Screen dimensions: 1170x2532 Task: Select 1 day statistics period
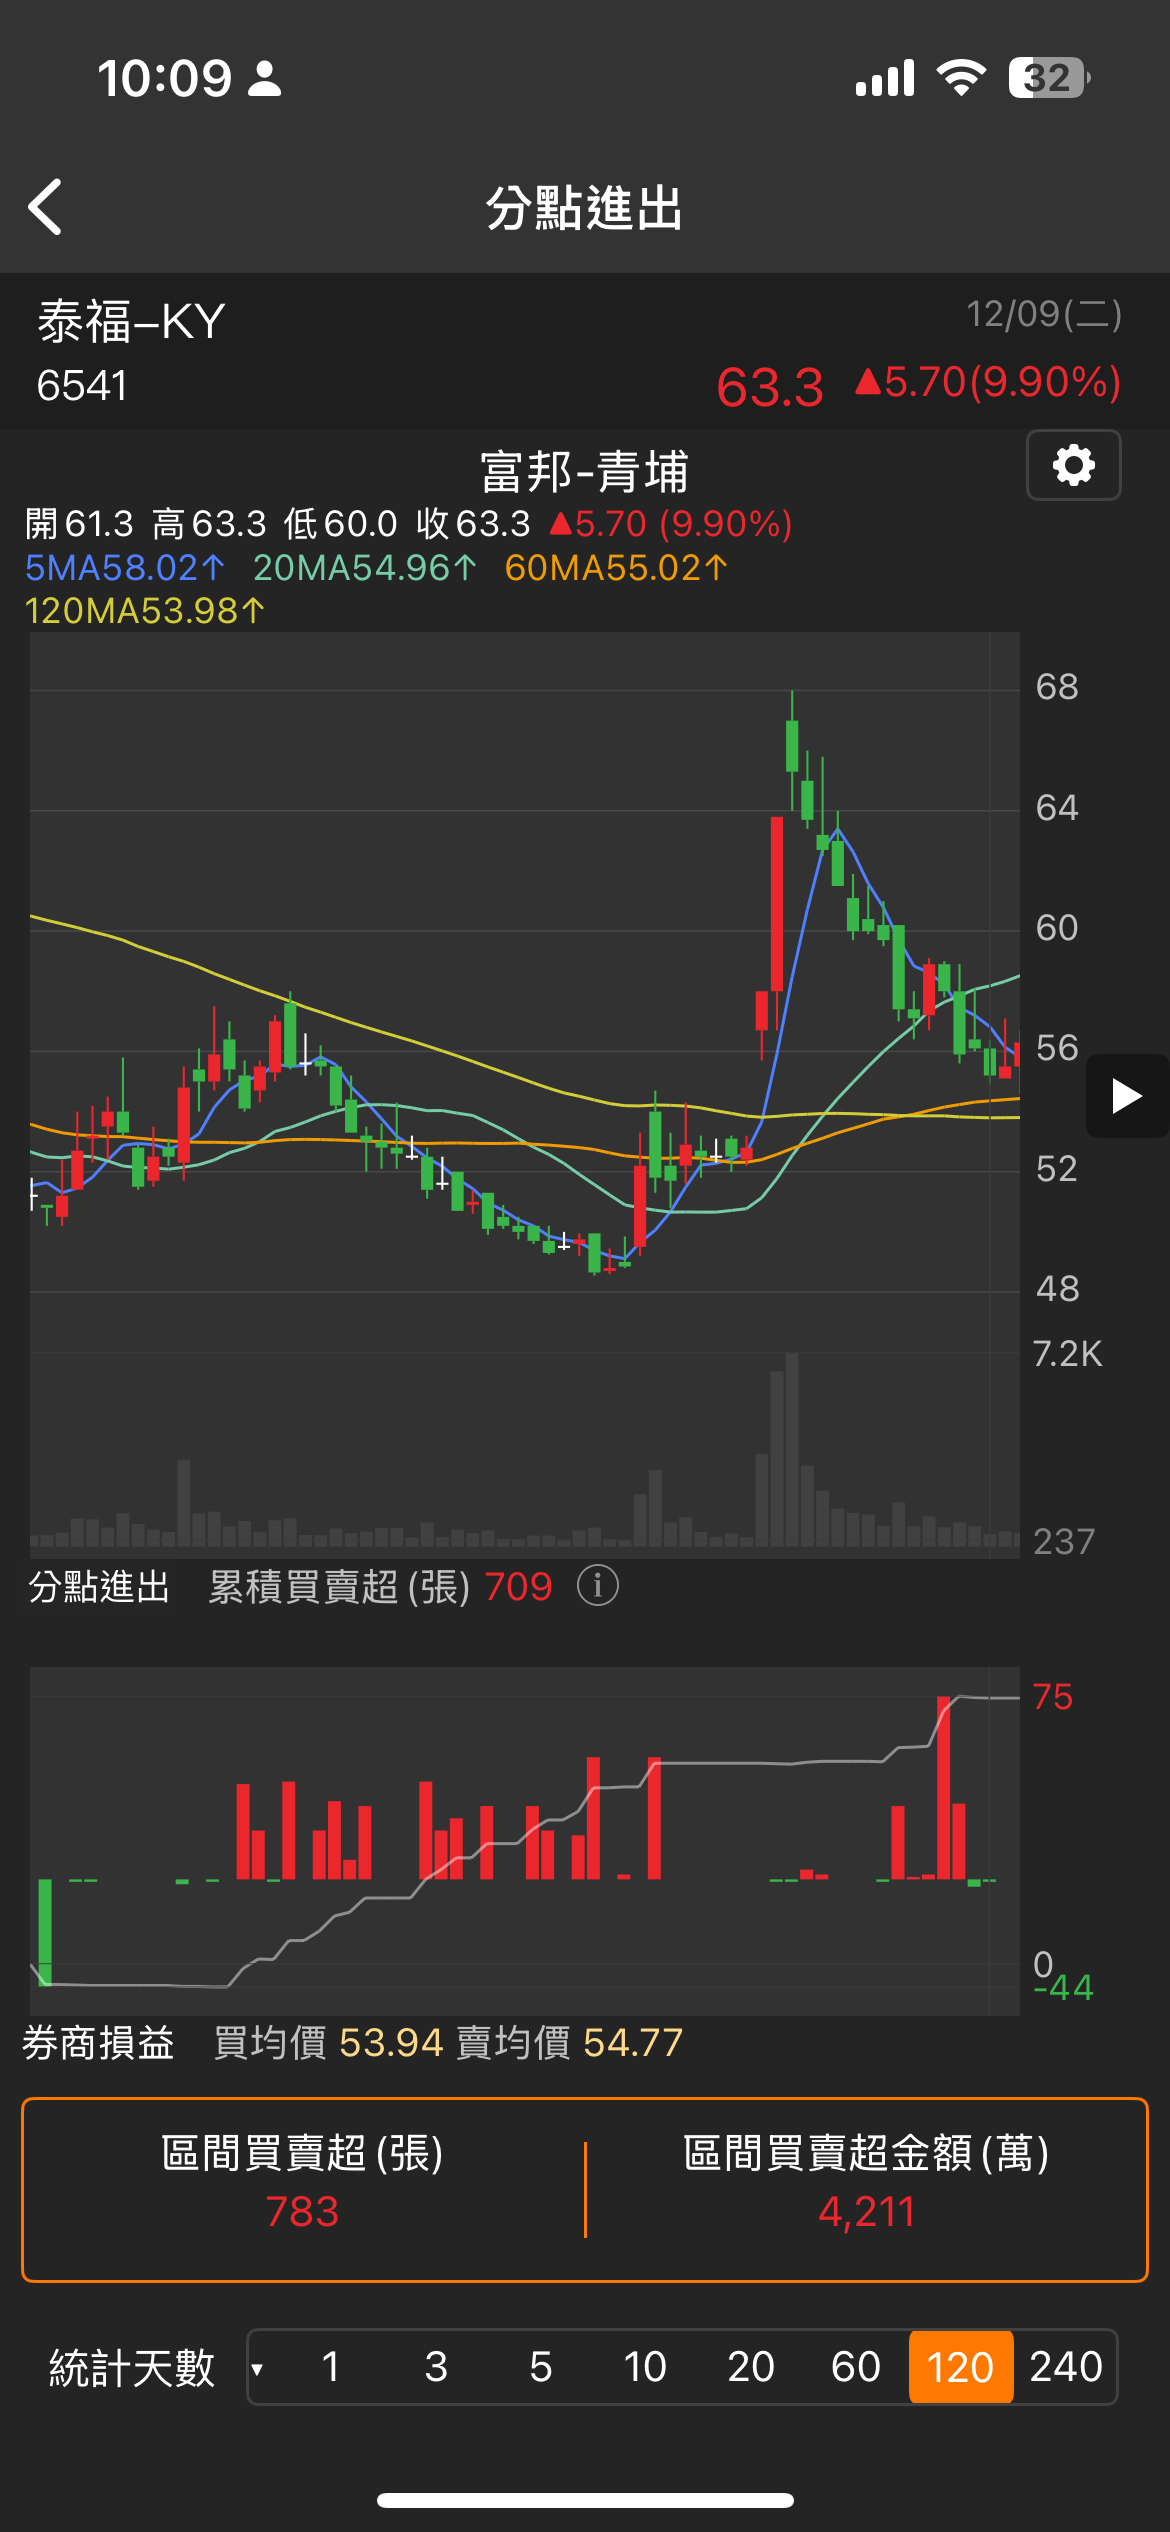pyautogui.click(x=331, y=2368)
